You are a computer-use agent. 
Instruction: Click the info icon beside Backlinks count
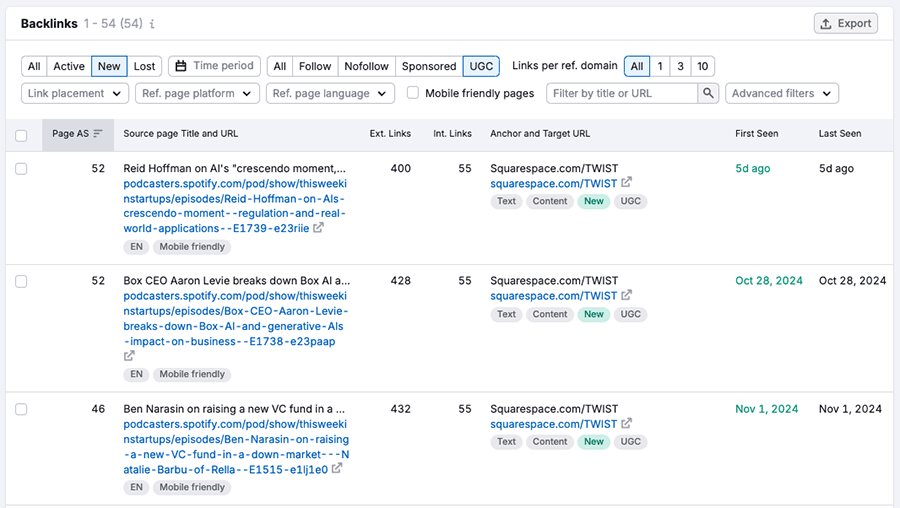point(152,24)
